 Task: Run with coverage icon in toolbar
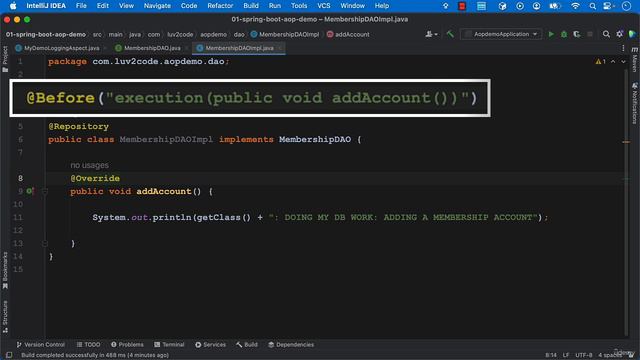coord(577,34)
